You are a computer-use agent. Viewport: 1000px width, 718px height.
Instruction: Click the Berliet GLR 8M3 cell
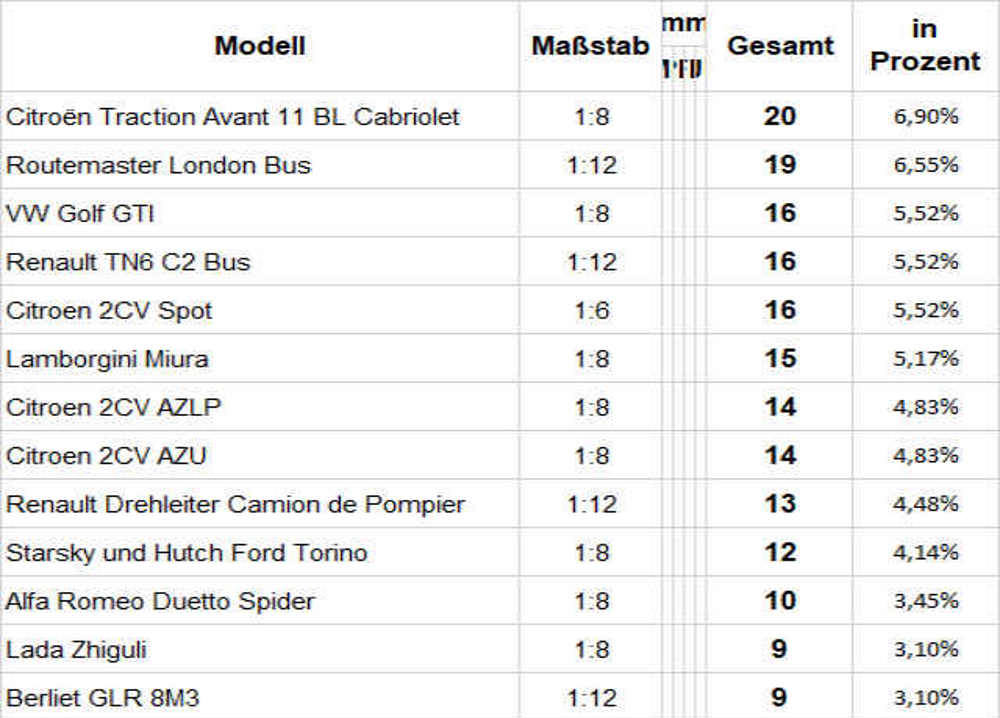pos(102,698)
